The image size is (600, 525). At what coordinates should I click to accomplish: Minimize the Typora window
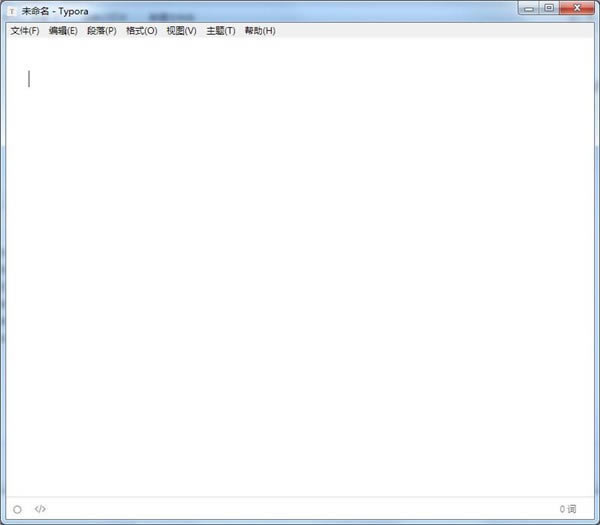pyautogui.click(x=529, y=8)
